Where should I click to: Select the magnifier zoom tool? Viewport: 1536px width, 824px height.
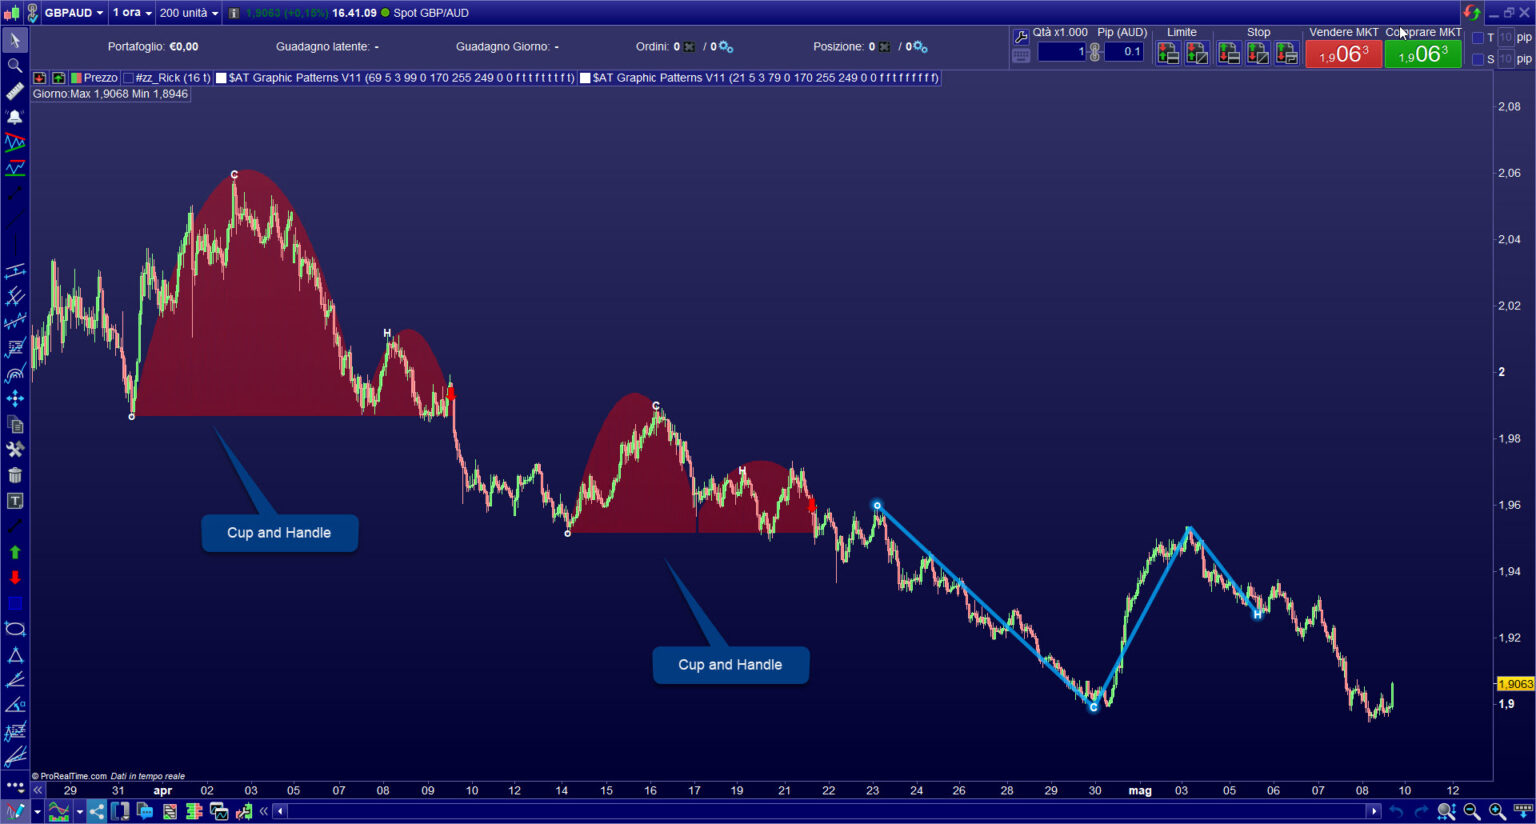pos(14,66)
